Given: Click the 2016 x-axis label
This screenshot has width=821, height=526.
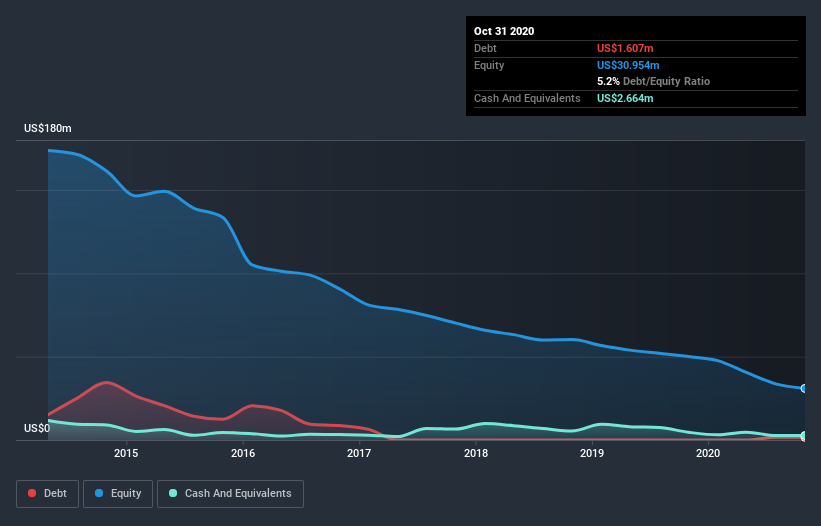Looking at the screenshot, I should 243,453.
